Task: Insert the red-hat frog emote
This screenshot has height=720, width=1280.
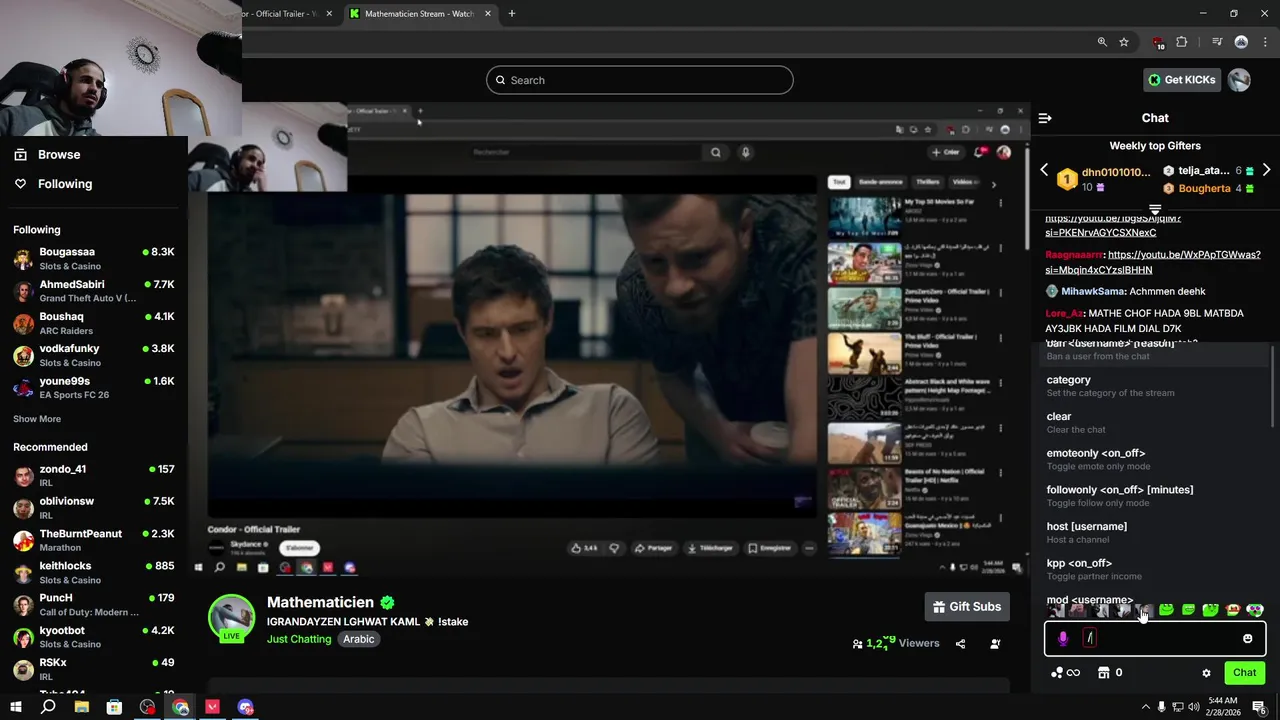Action: 1233,609
